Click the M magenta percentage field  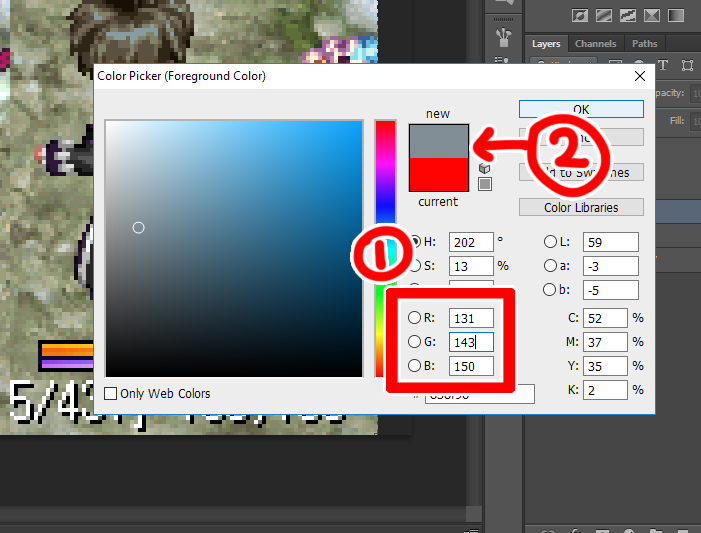(605, 342)
